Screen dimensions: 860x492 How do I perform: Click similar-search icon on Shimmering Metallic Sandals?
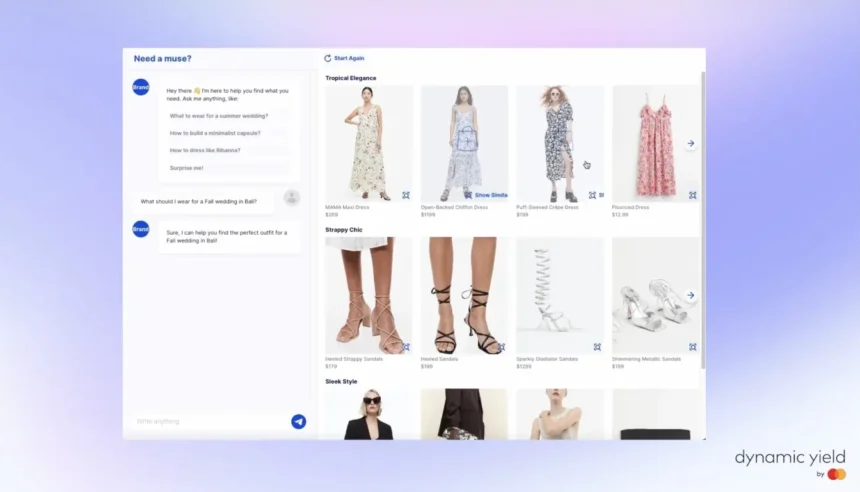pos(693,347)
